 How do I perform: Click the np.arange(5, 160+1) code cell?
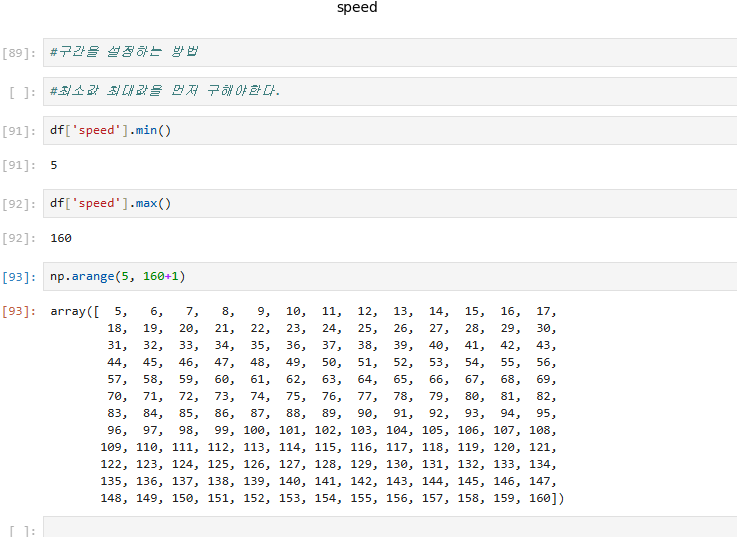[390, 276]
